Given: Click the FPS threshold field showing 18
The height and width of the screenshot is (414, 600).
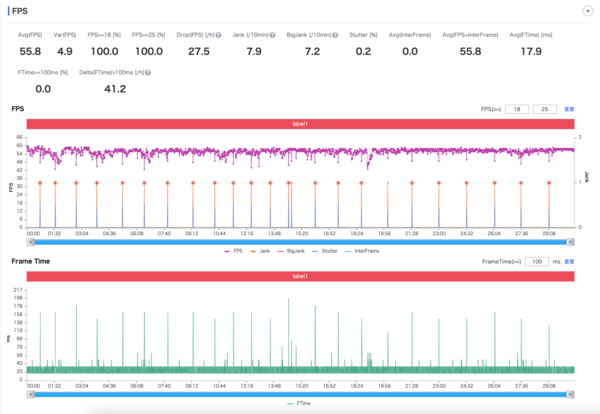Looking at the screenshot, I should point(517,109).
